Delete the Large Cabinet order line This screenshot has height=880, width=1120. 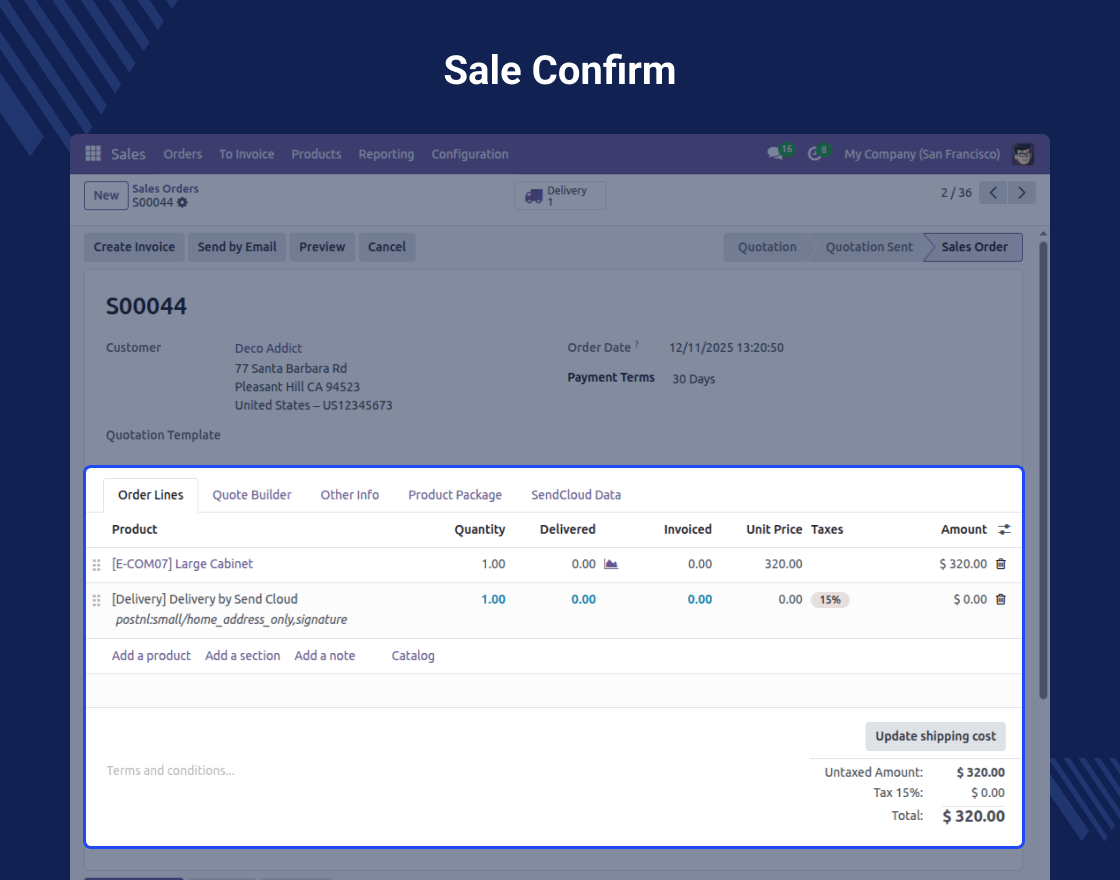(x=1001, y=564)
